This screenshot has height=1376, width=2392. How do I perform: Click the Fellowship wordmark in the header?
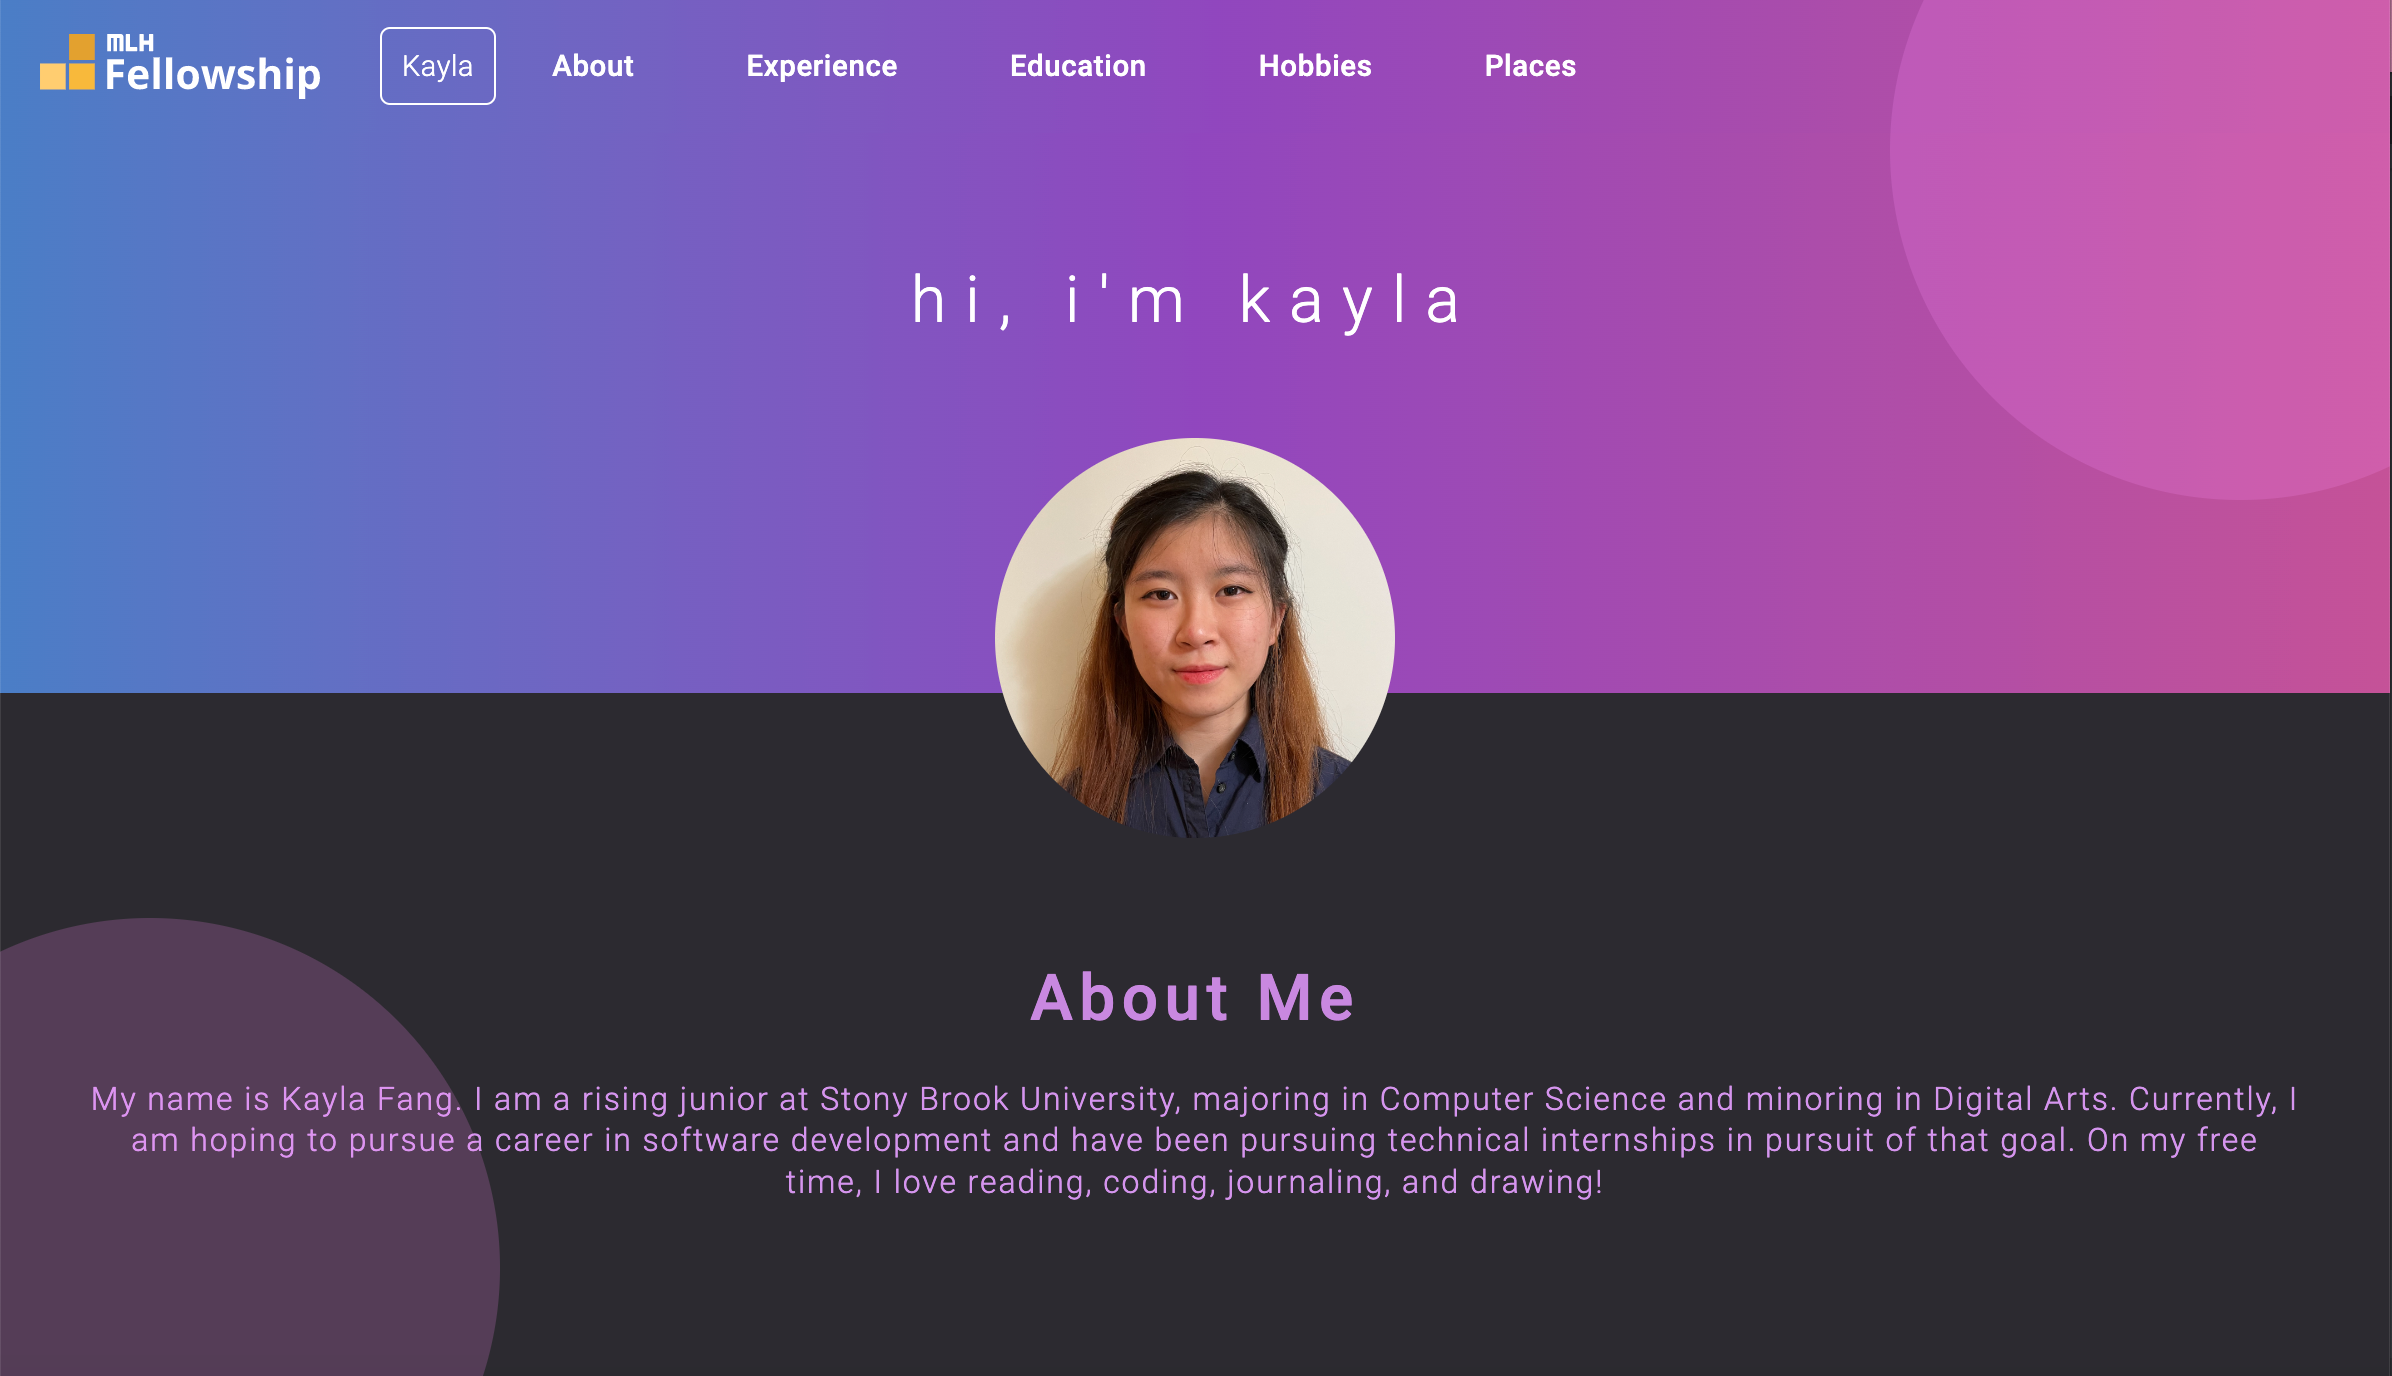click(213, 75)
